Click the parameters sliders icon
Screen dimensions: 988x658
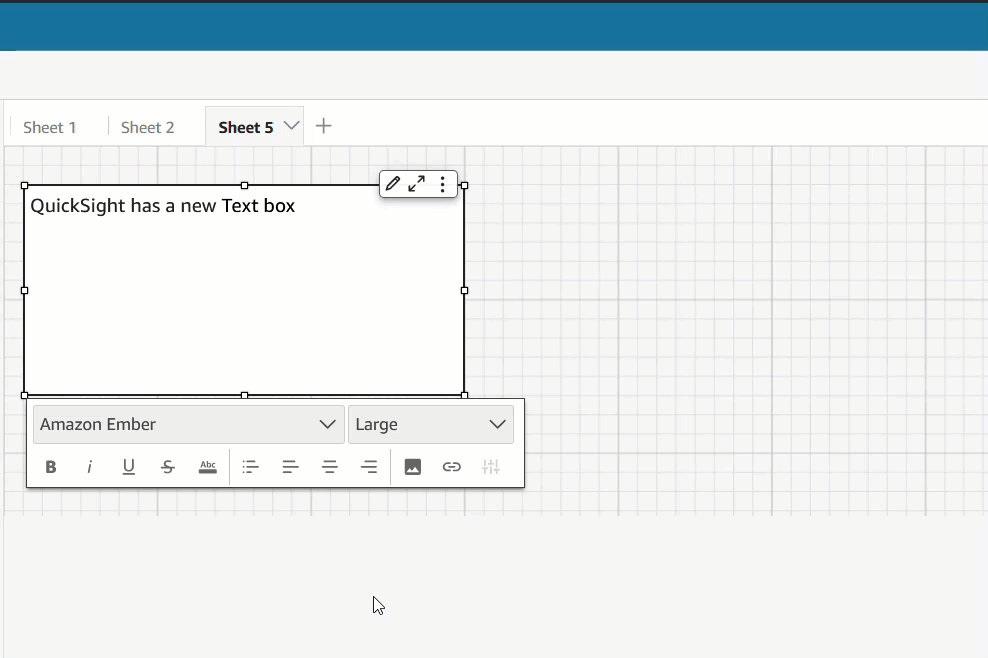[491, 467]
